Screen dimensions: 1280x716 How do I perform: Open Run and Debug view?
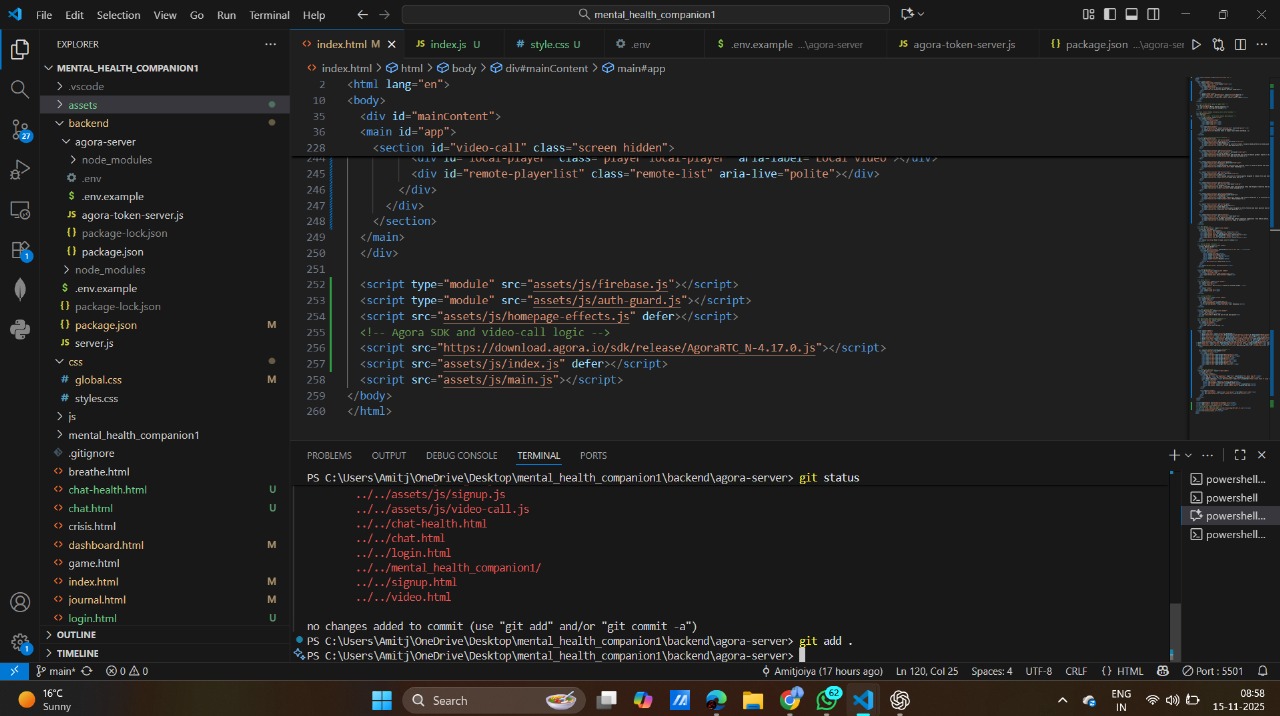pos(20,169)
